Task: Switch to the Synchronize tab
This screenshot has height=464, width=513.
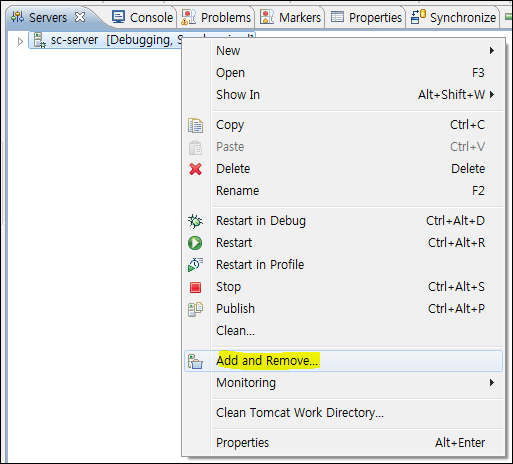Action: tap(453, 17)
